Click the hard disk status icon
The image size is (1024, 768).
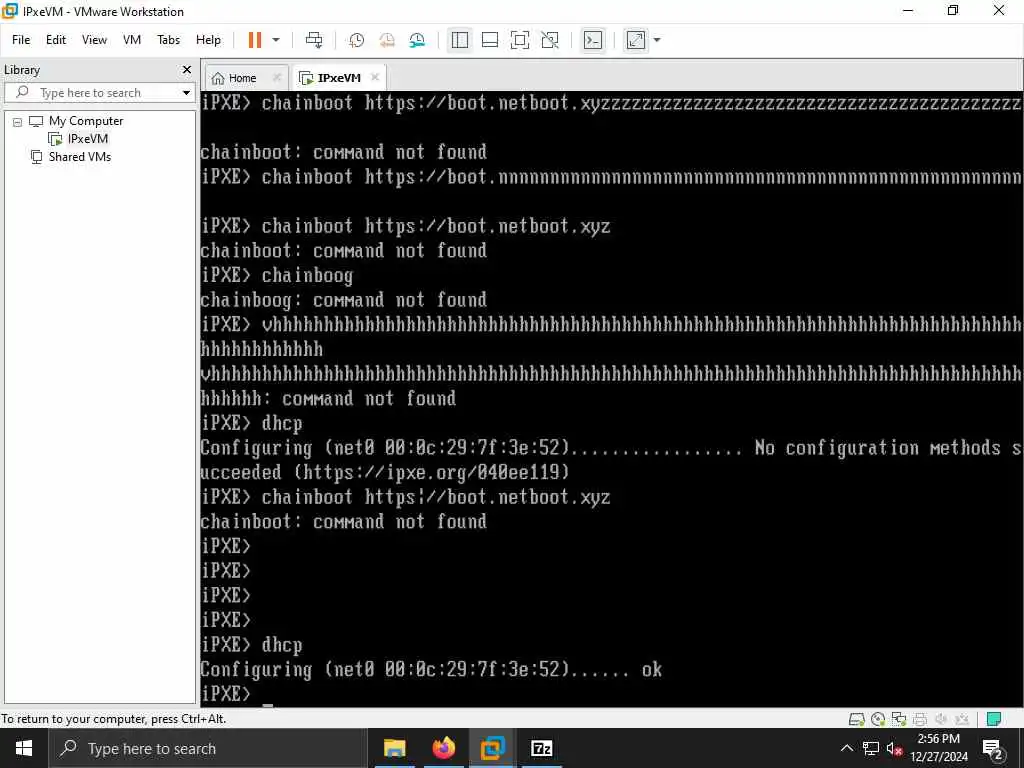coord(856,720)
